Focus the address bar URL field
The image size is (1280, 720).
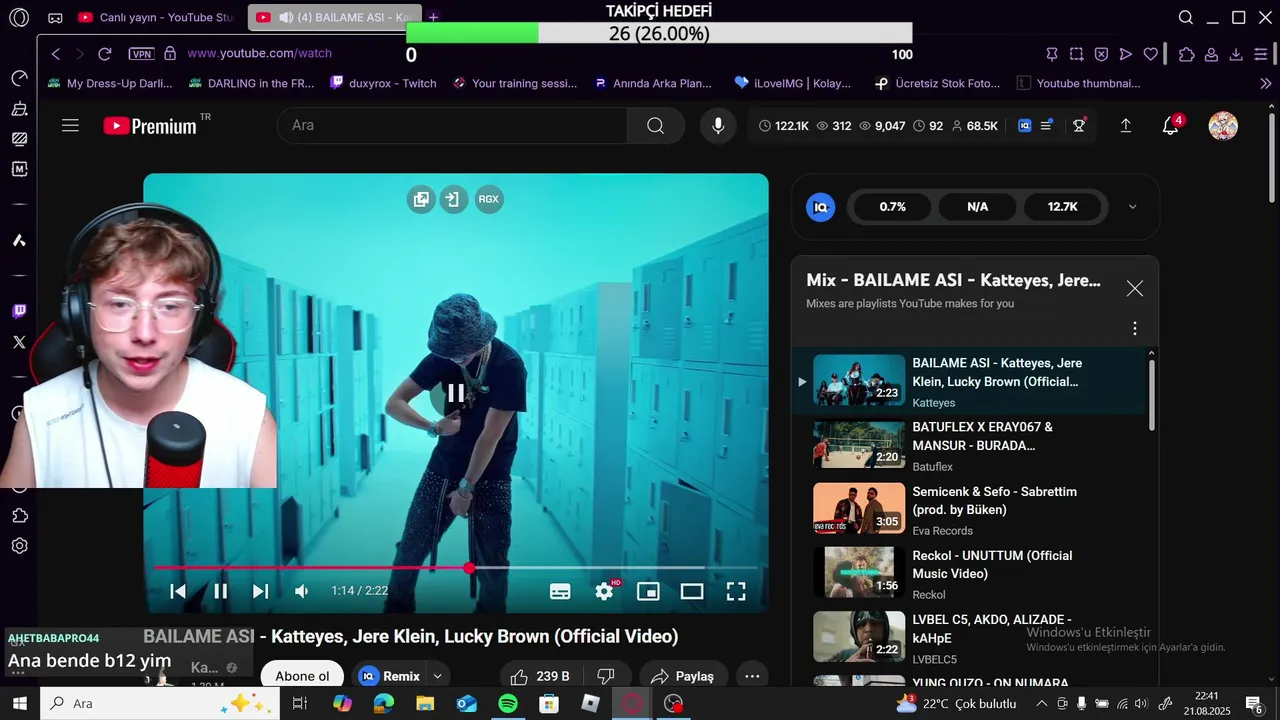pyautogui.click(x=259, y=53)
